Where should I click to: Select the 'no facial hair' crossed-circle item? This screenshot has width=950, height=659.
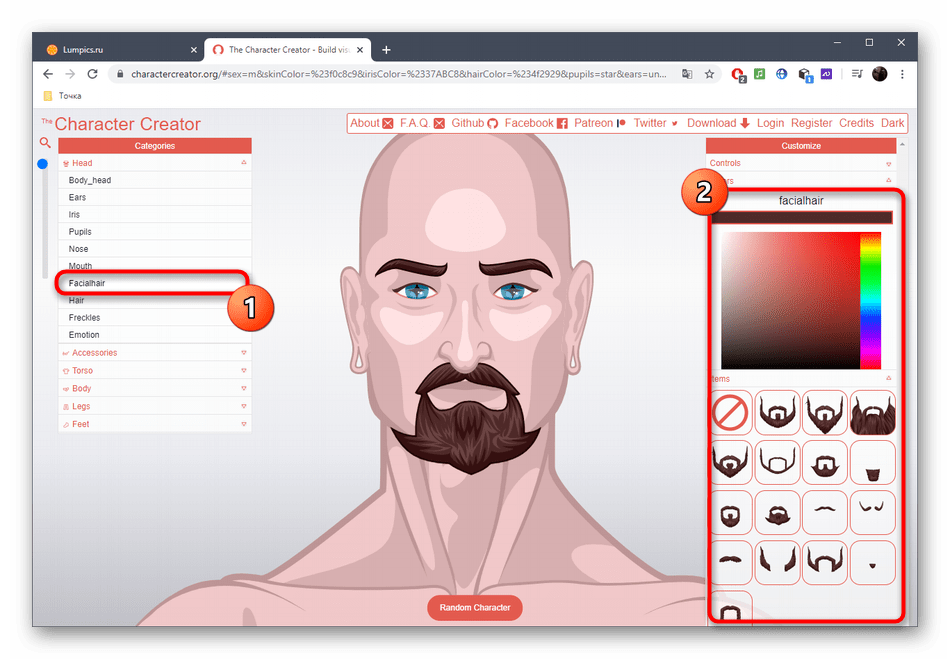731,413
